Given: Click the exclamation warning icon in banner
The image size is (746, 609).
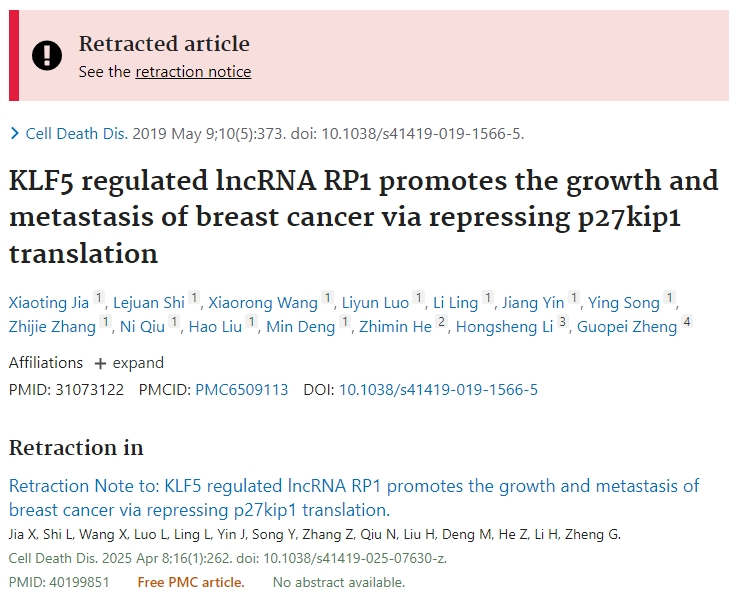Looking at the screenshot, I should [47, 55].
